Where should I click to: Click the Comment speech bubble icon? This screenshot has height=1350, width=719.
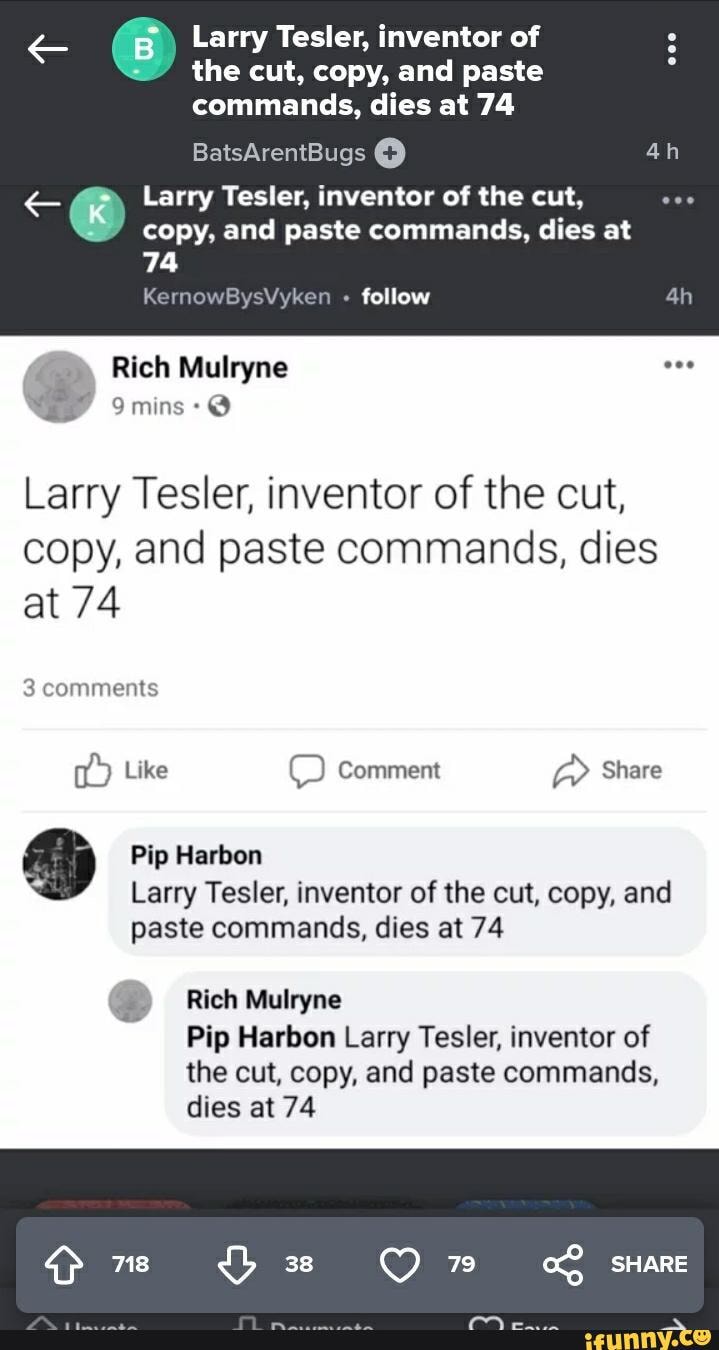[x=307, y=770]
